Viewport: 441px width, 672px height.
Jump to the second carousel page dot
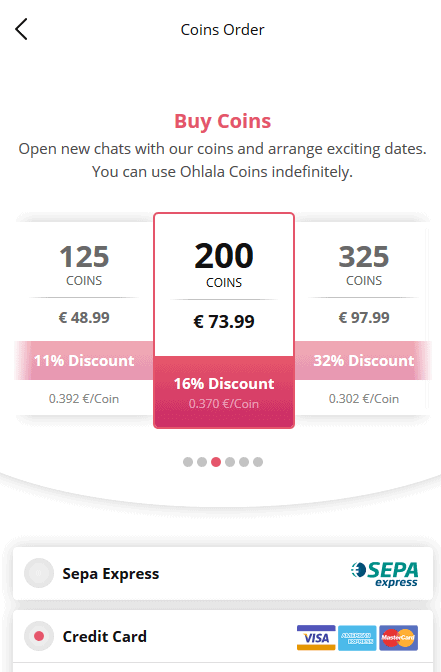click(202, 462)
